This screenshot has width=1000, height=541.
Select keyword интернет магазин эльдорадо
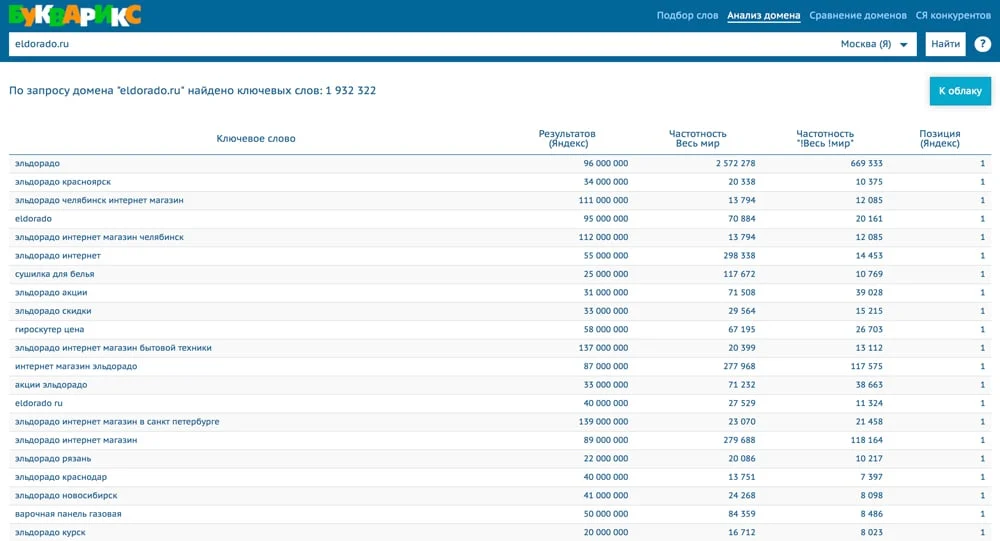76,367
